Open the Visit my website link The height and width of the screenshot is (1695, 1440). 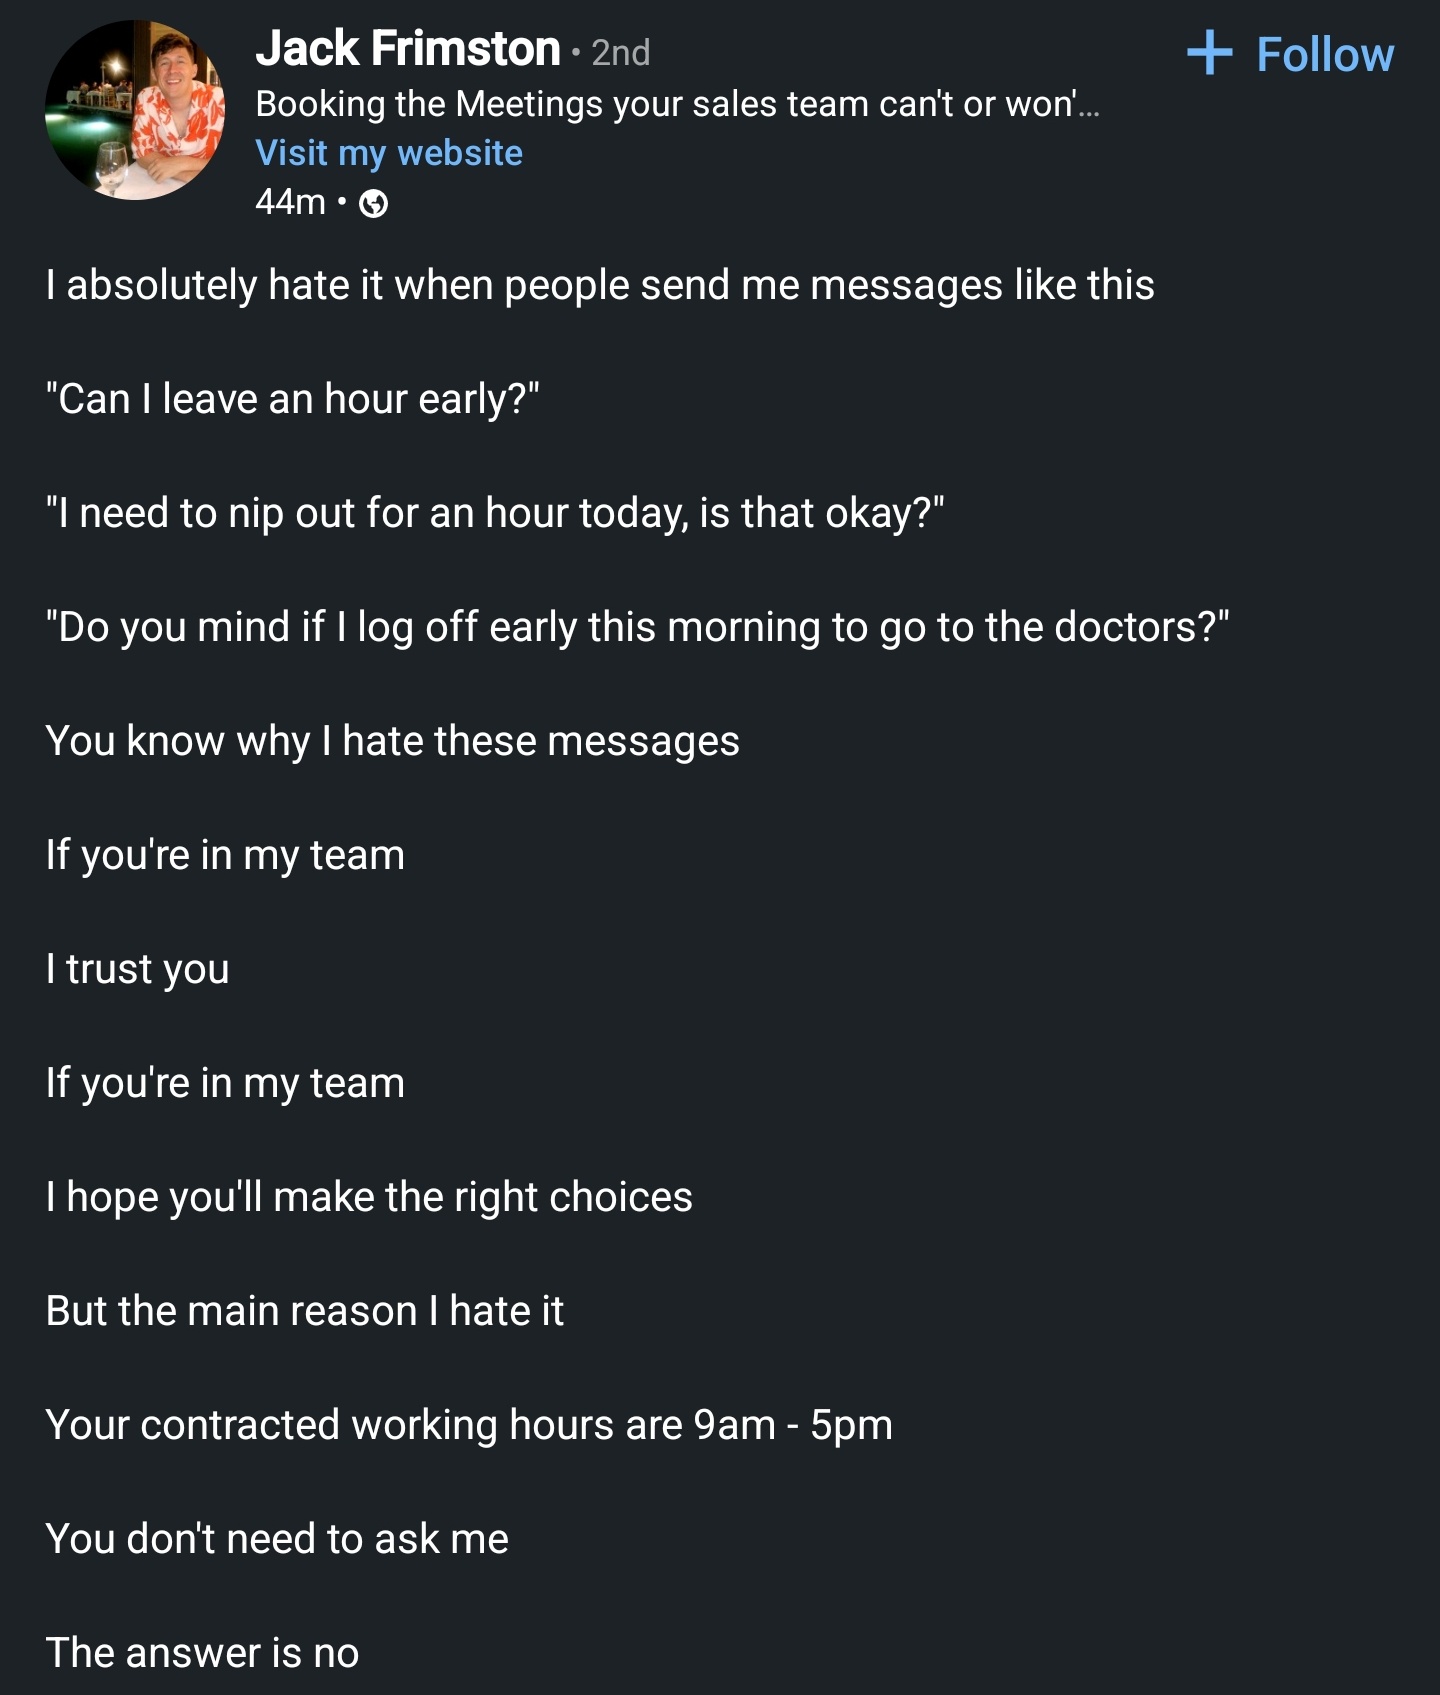click(389, 153)
